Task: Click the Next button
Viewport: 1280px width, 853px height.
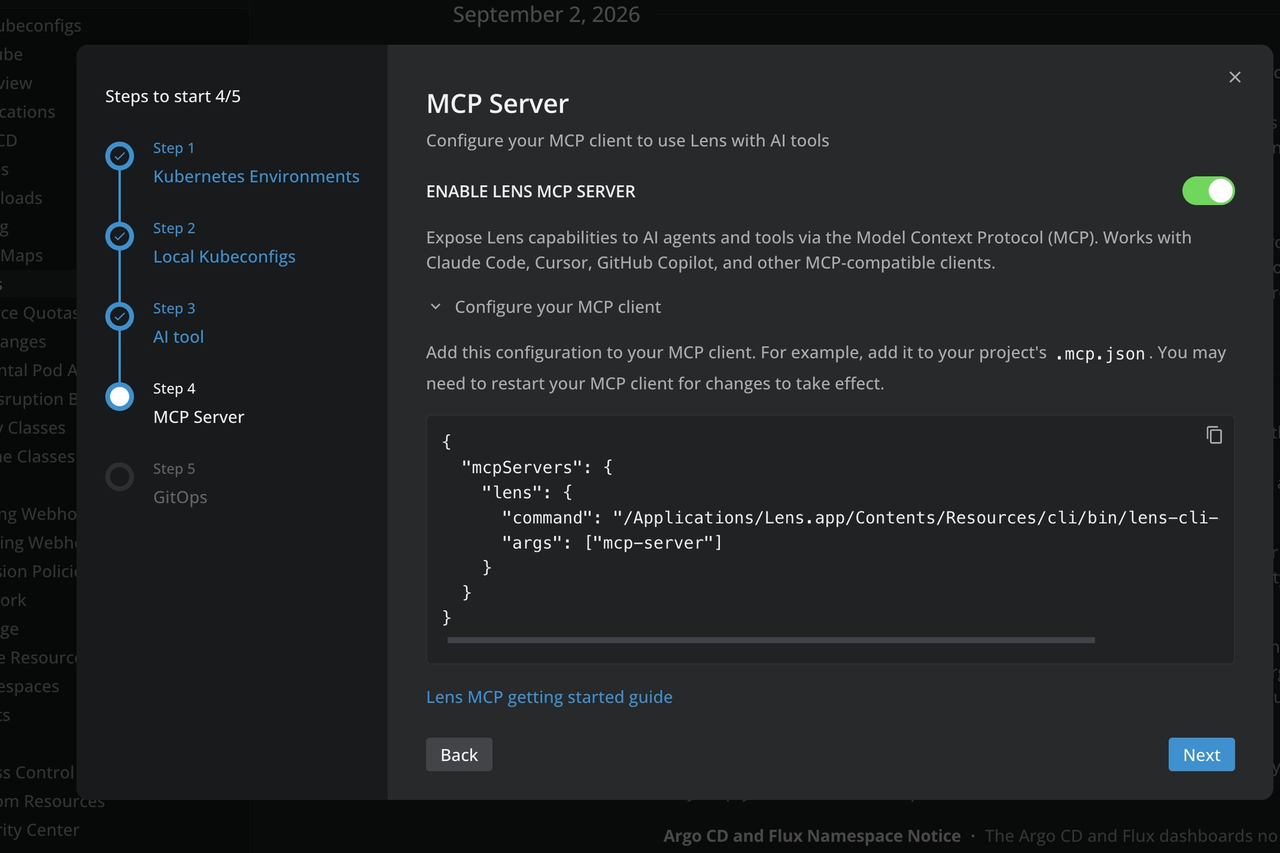Action: (1201, 755)
